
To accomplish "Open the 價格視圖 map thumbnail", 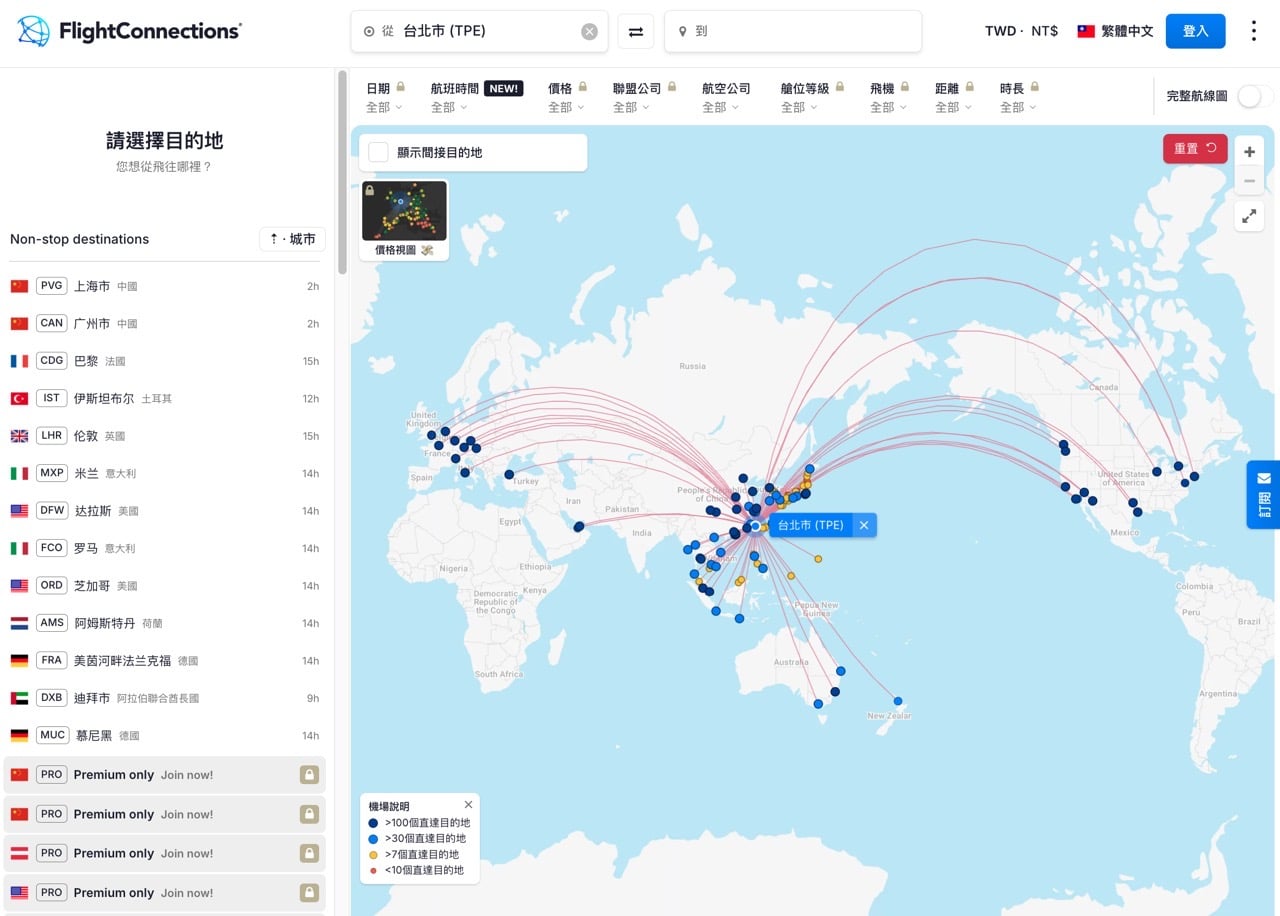I will pos(404,219).
